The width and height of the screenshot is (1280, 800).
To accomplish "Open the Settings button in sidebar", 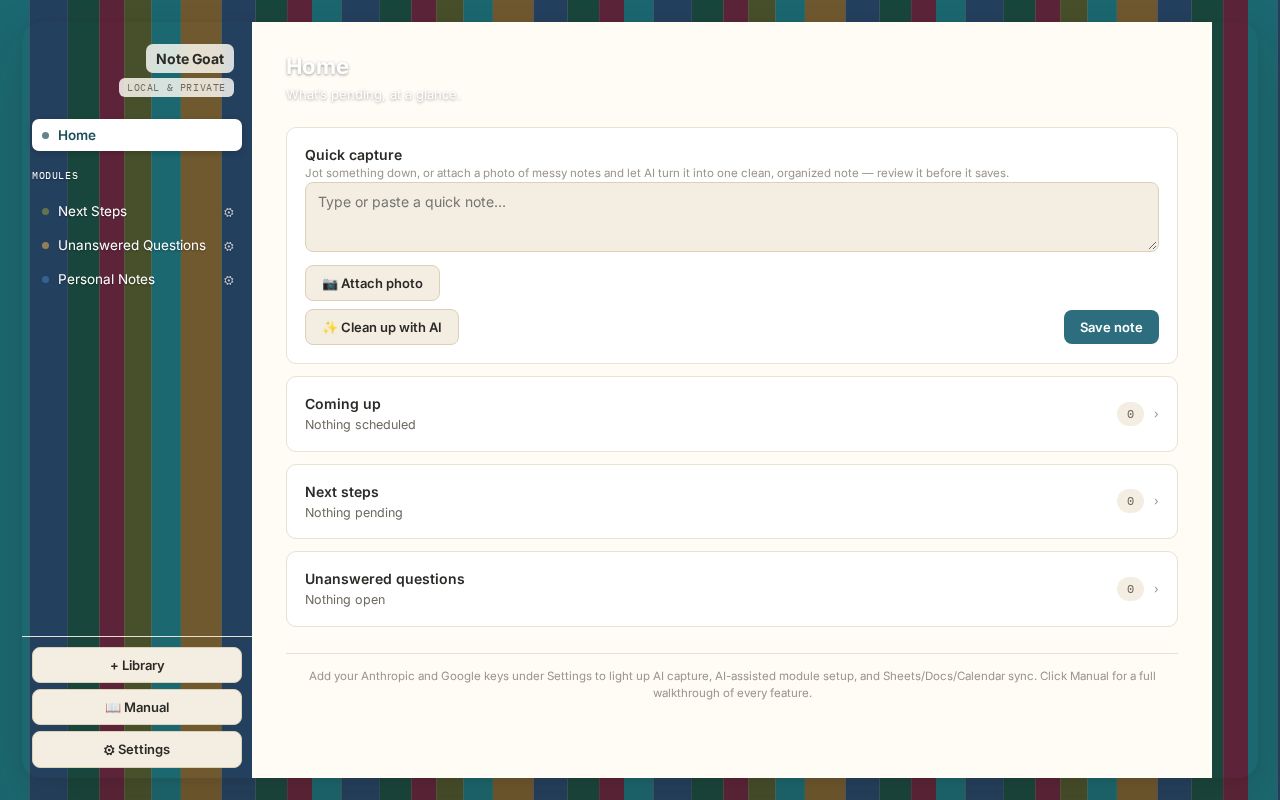I will tap(137, 749).
